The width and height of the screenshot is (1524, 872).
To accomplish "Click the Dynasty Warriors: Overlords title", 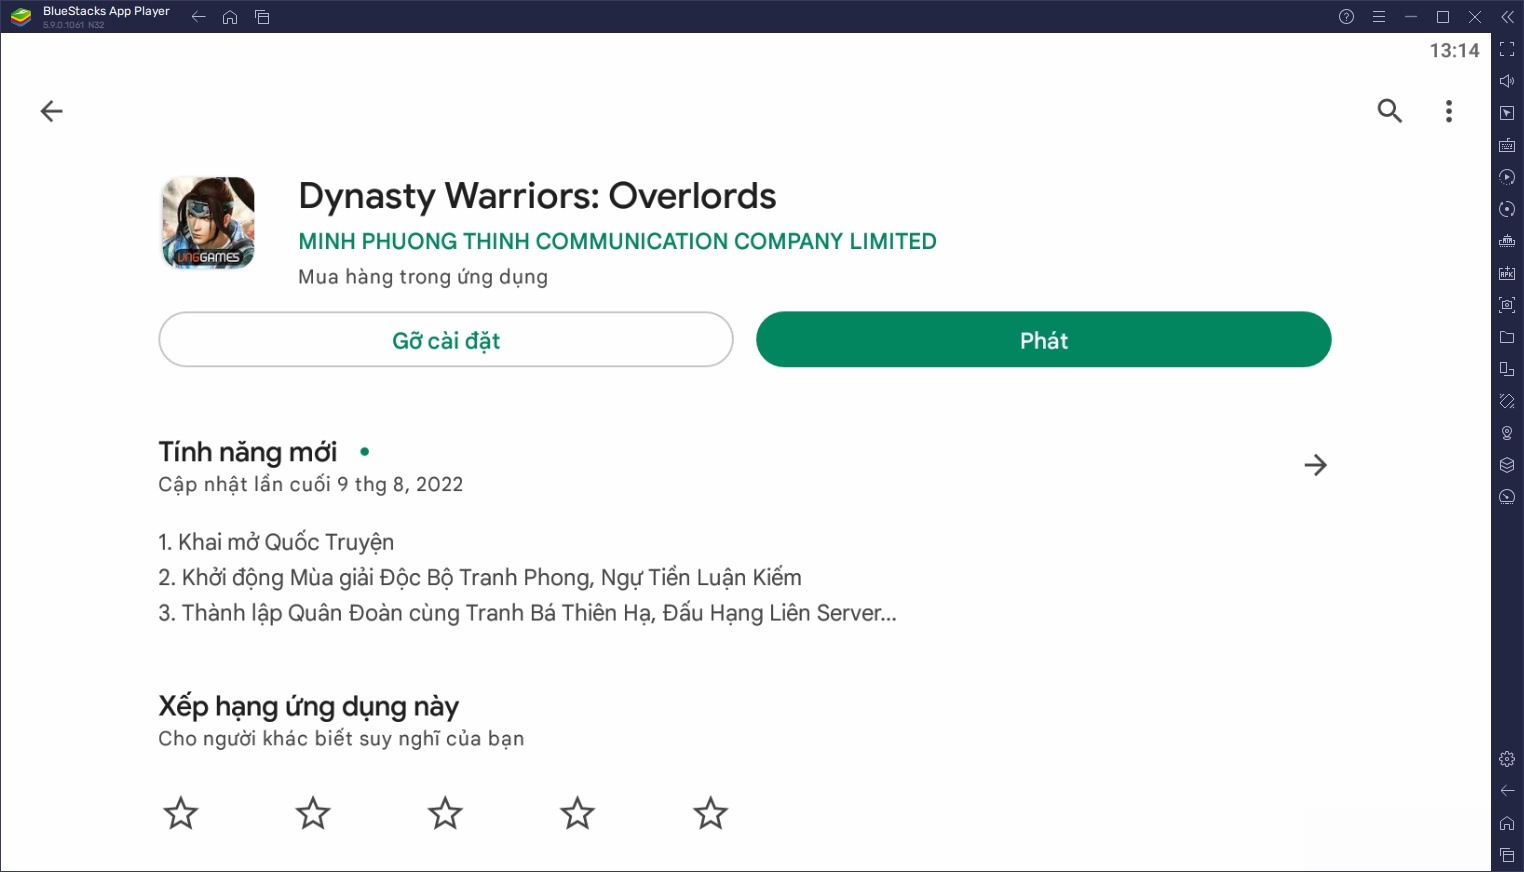I will click(x=537, y=196).
